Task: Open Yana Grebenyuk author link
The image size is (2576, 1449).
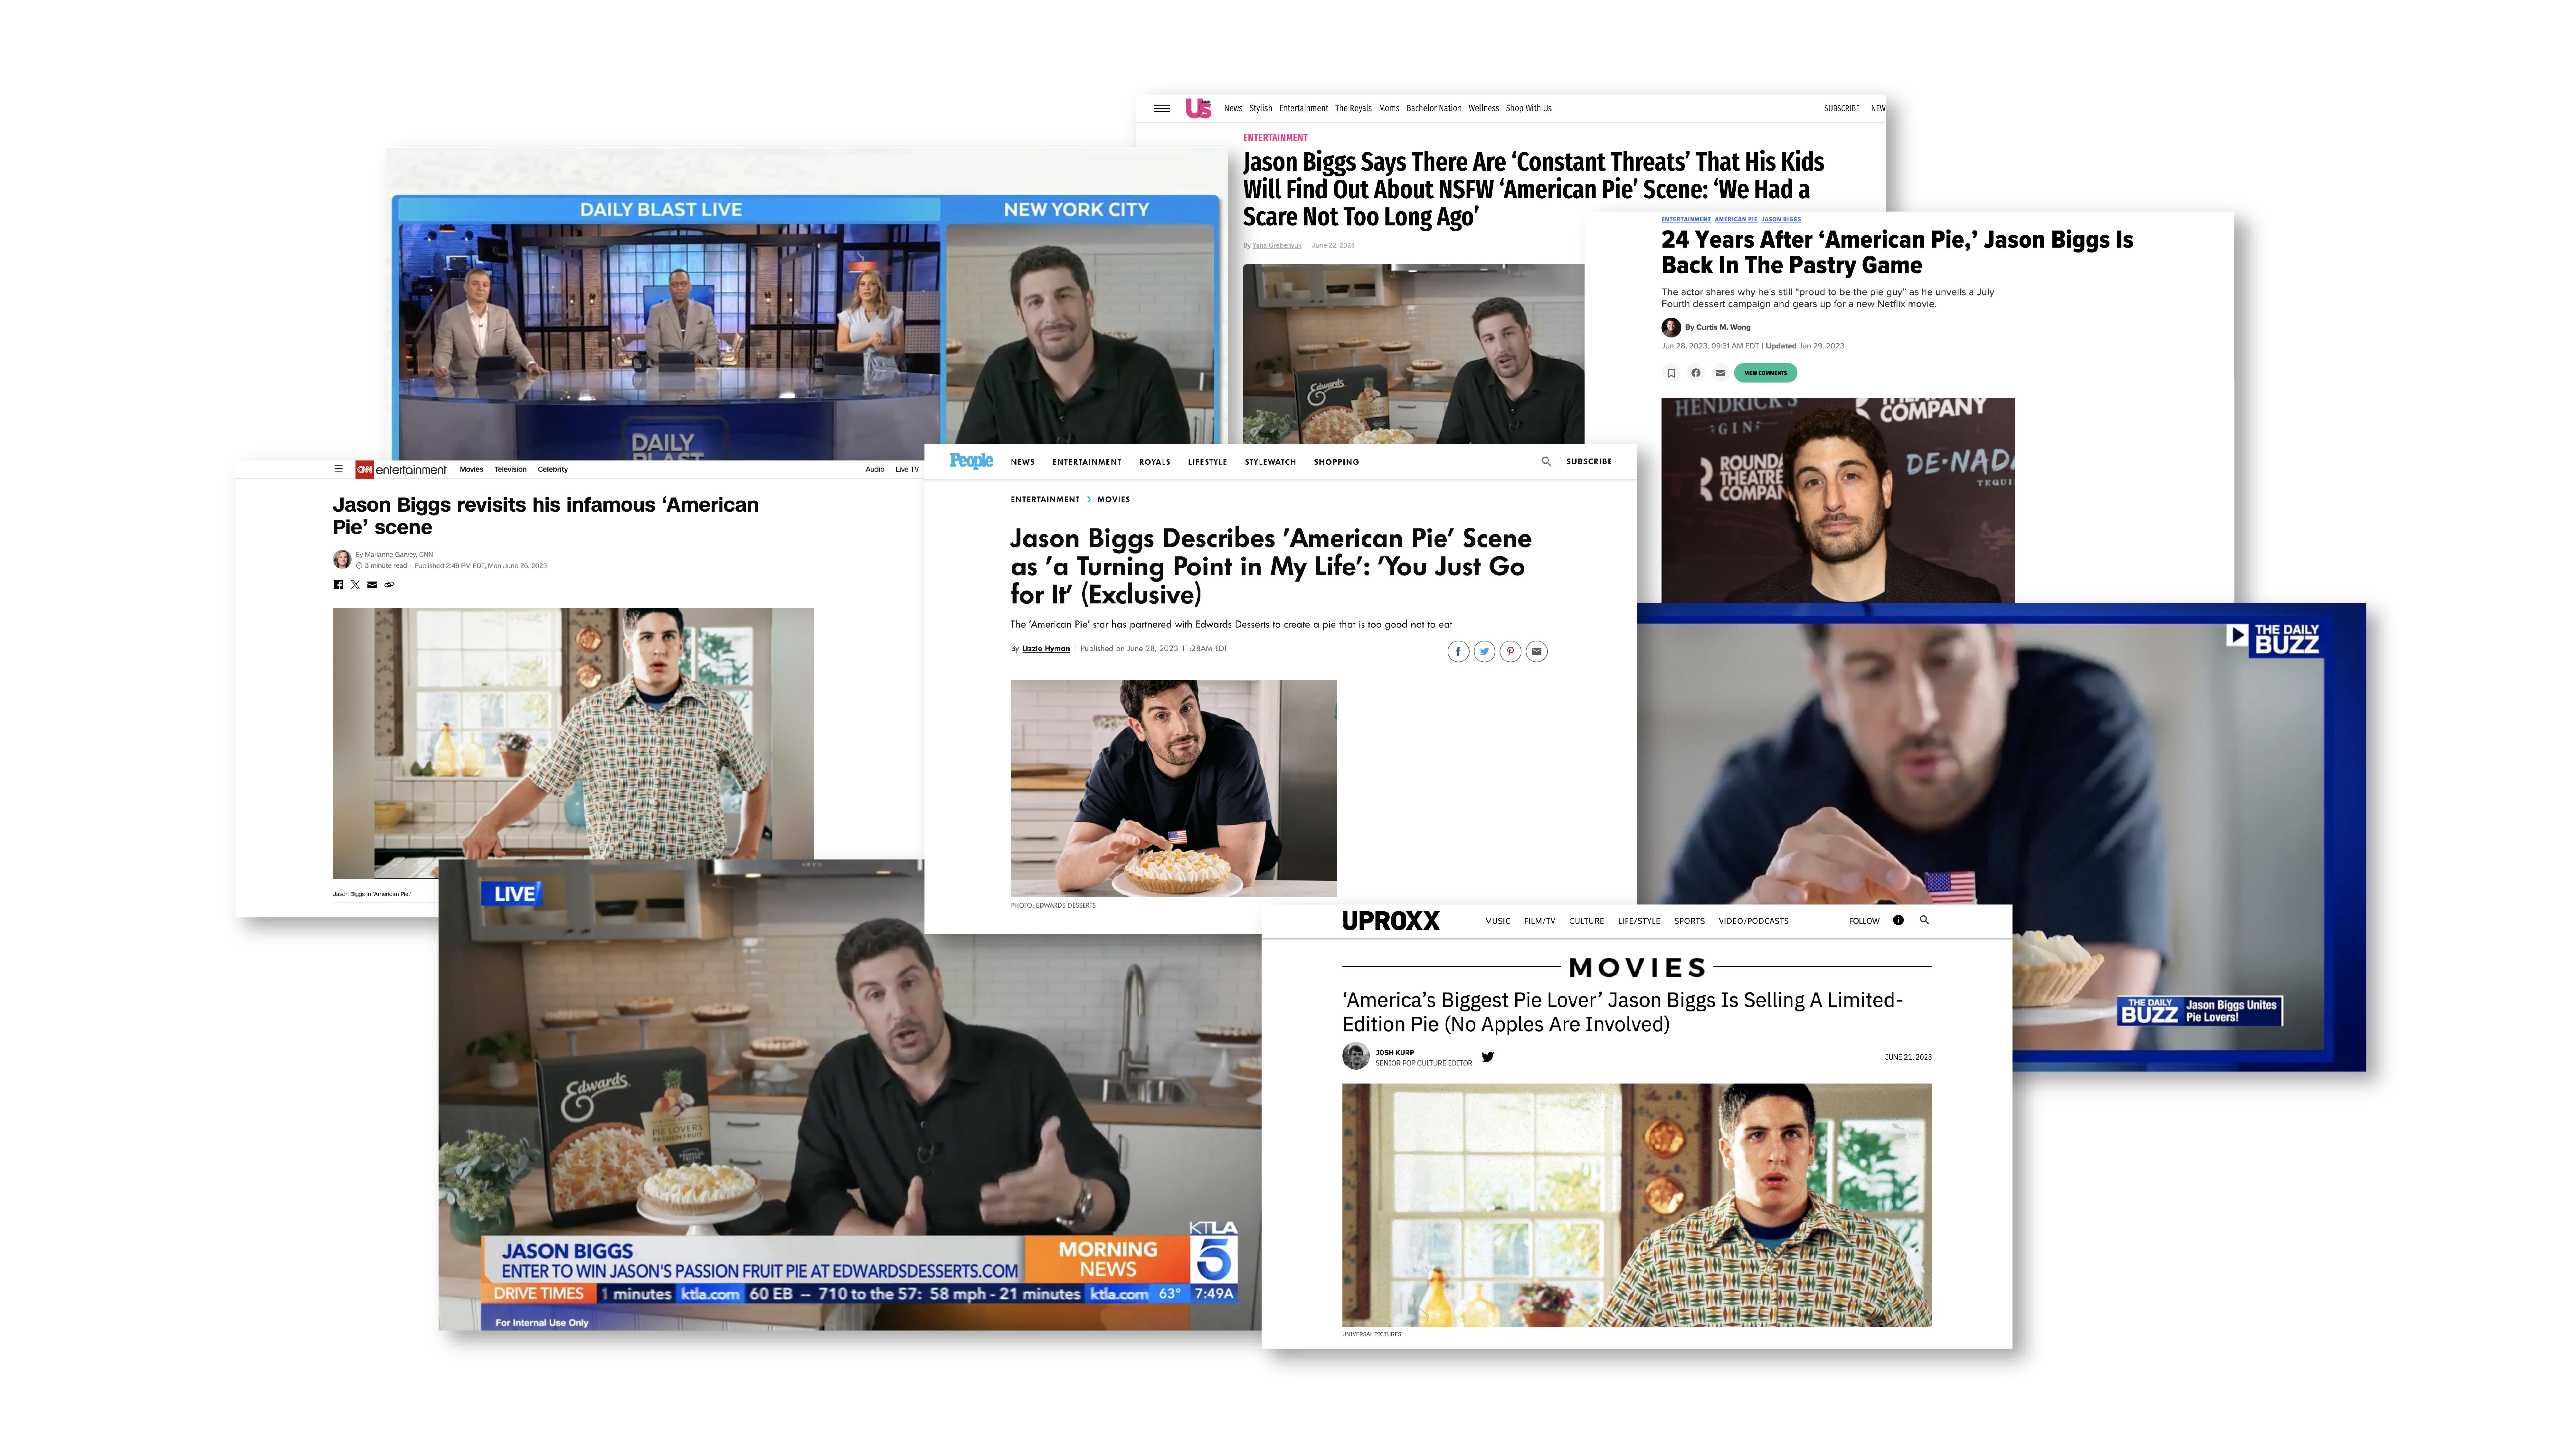Action: coord(1277,245)
